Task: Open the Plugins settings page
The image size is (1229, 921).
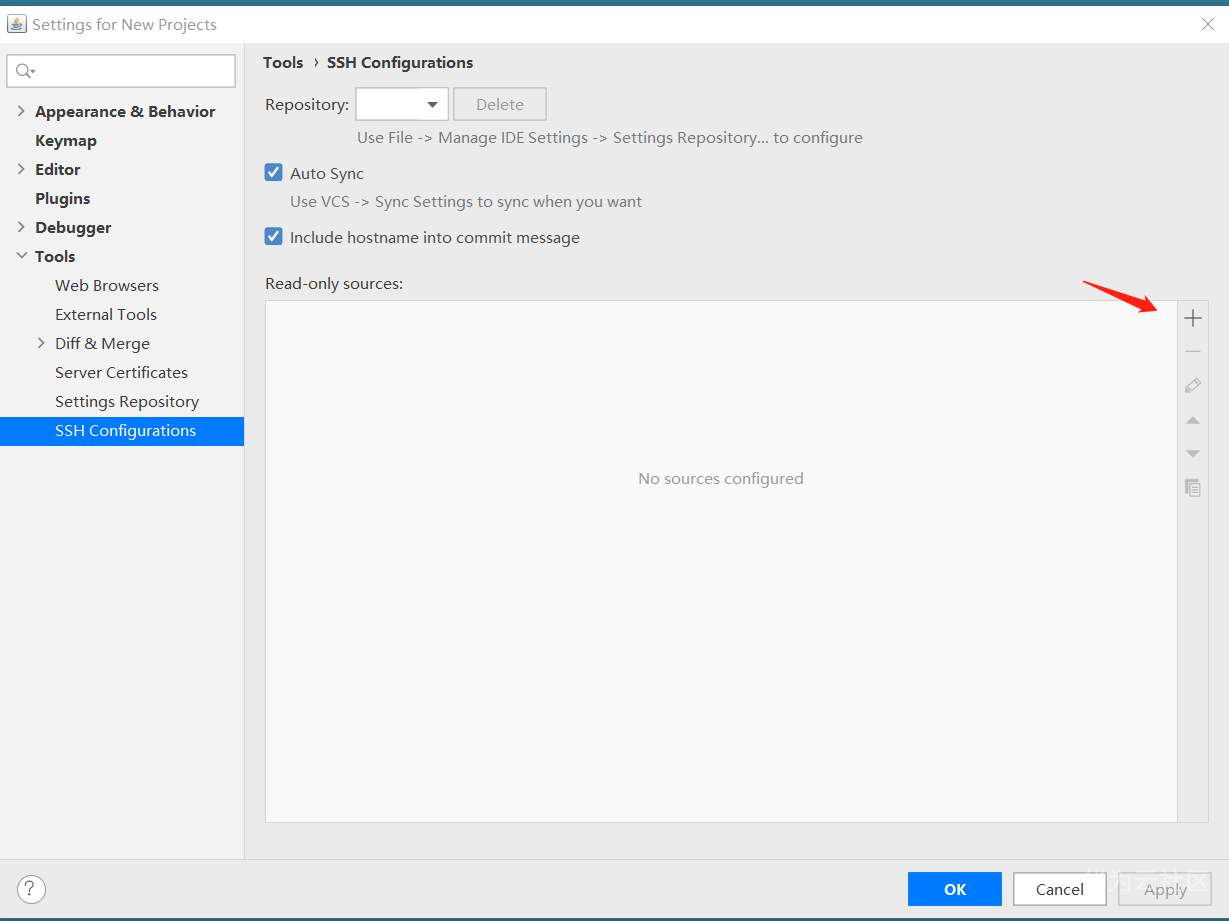Action: pyautogui.click(x=63, y=198)
